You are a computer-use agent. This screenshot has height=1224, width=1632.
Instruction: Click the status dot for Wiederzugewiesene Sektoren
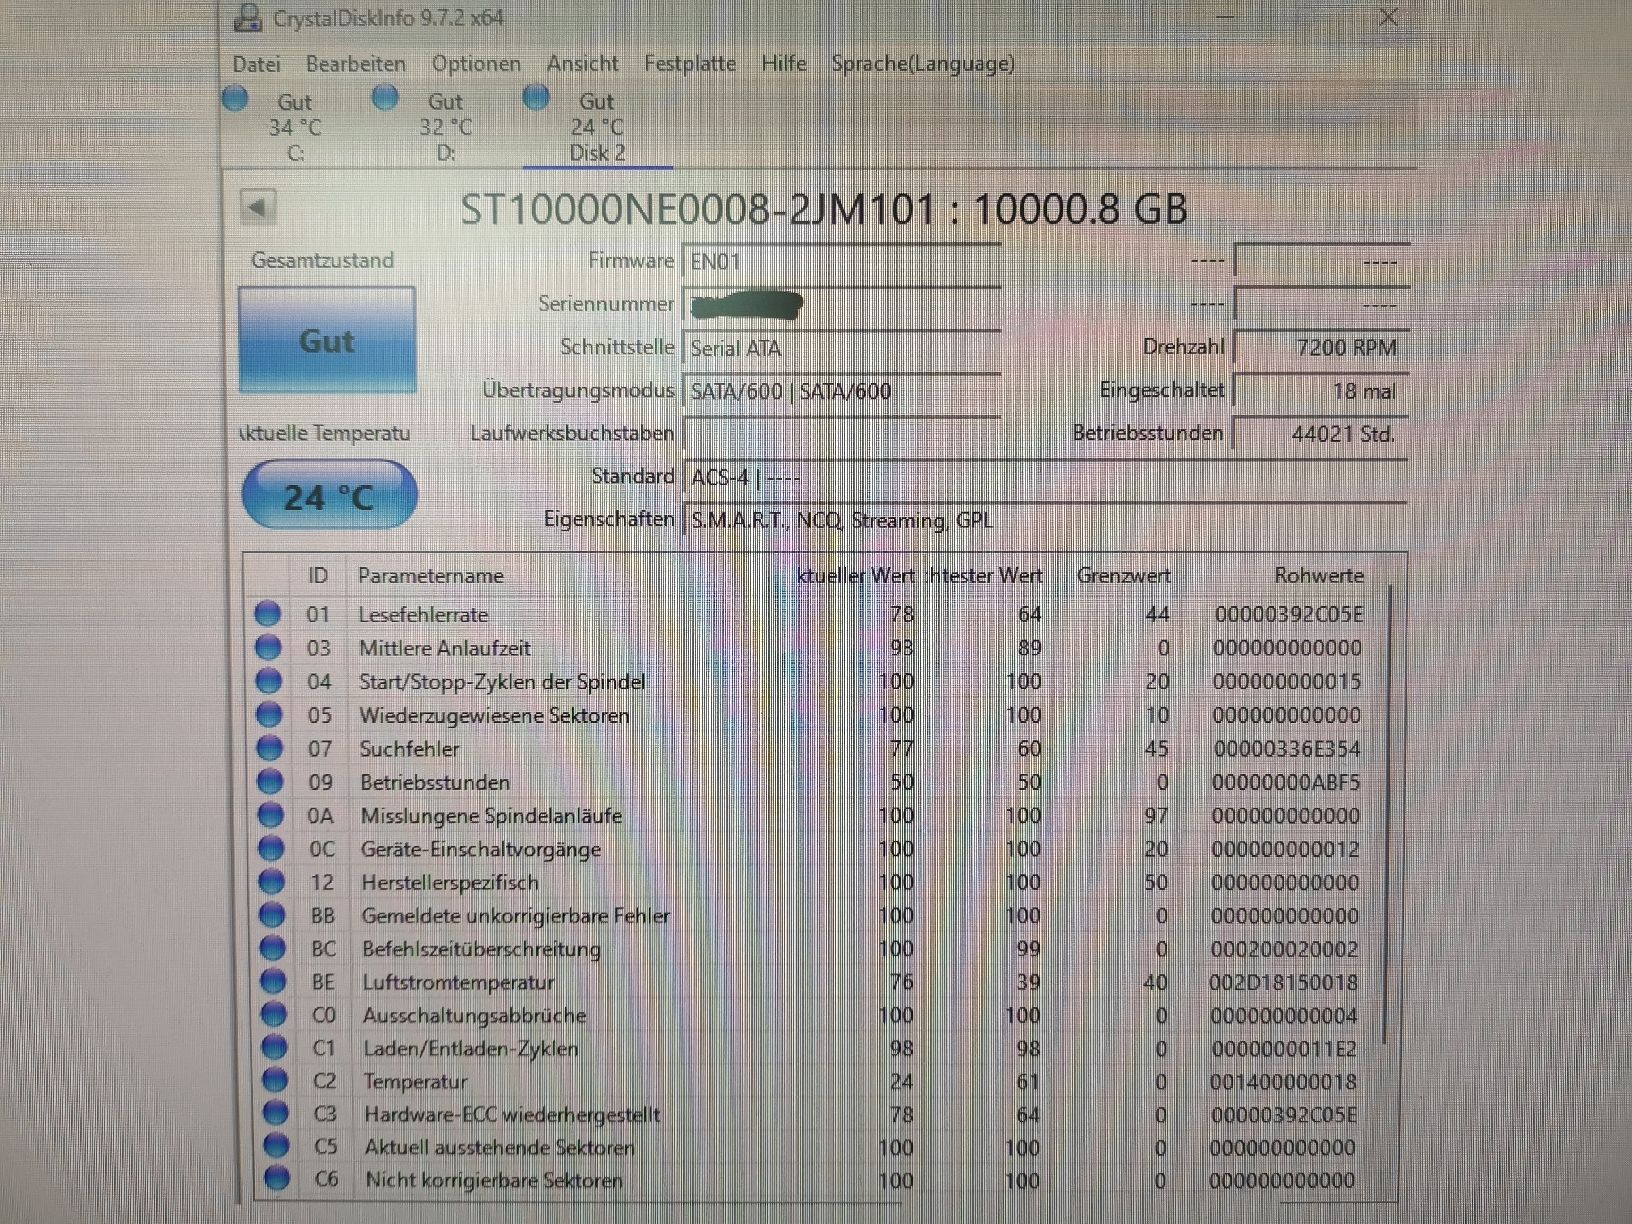[x=269, y=715]
